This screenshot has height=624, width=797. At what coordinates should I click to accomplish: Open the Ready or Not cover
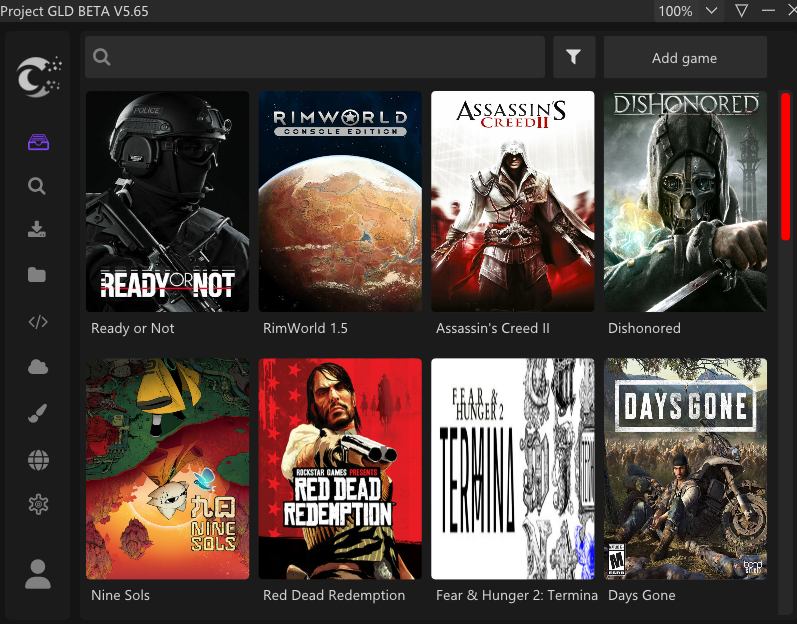point(167,201)
